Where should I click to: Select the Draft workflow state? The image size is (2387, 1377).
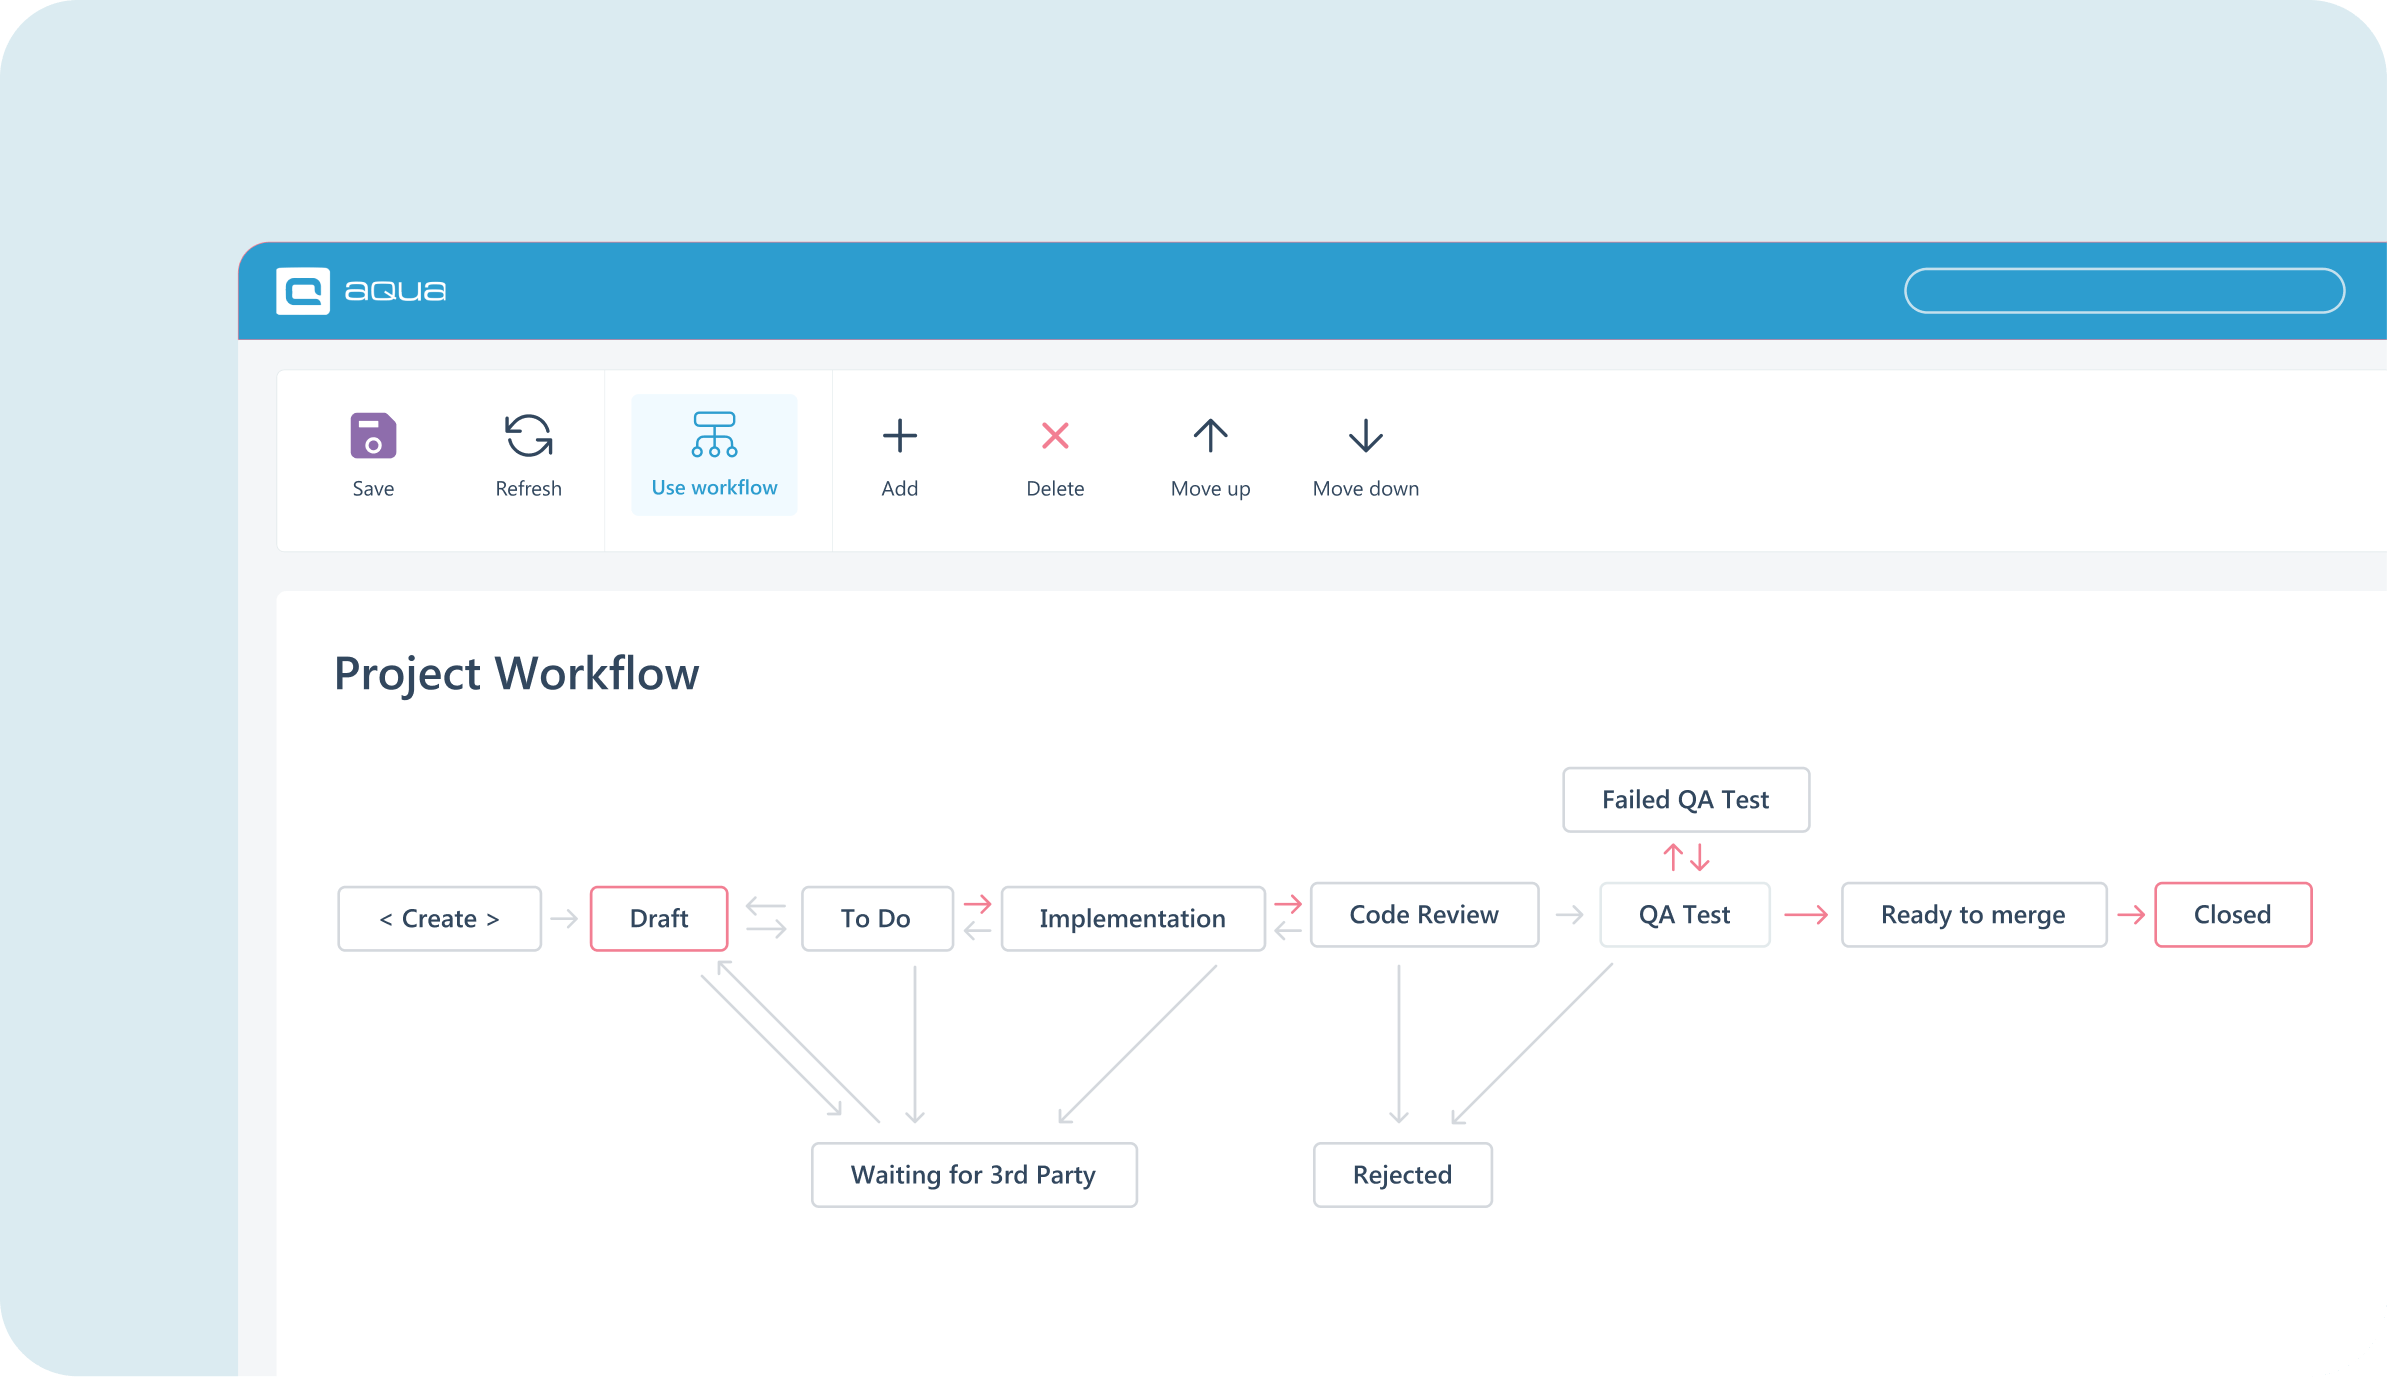tap(658, 917)
